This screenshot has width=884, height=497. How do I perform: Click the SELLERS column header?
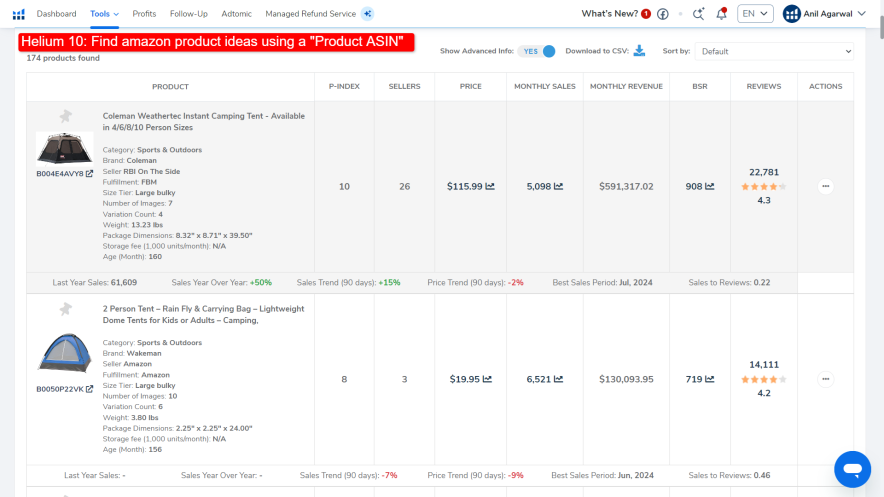click(404, 86)
